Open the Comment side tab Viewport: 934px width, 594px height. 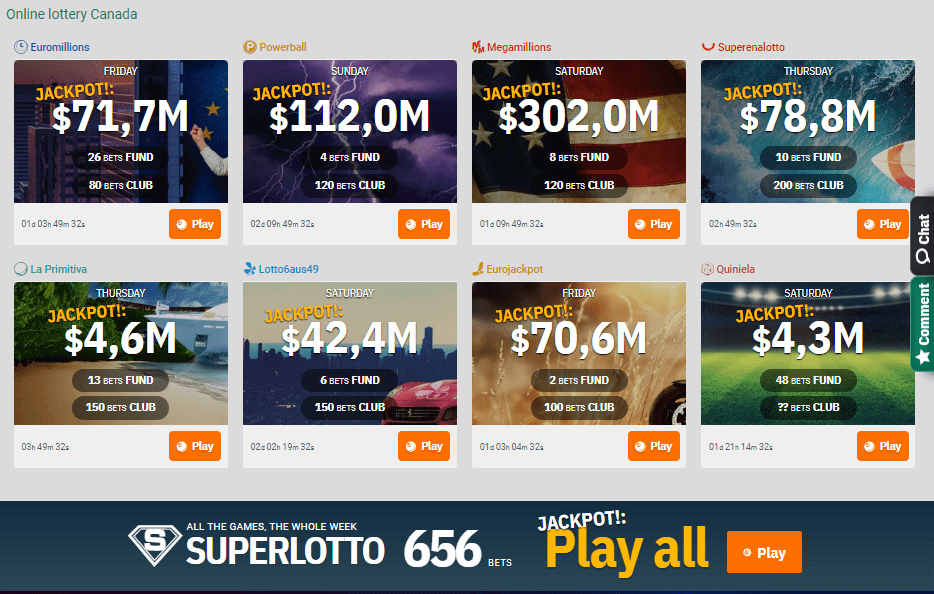[923, 324]
